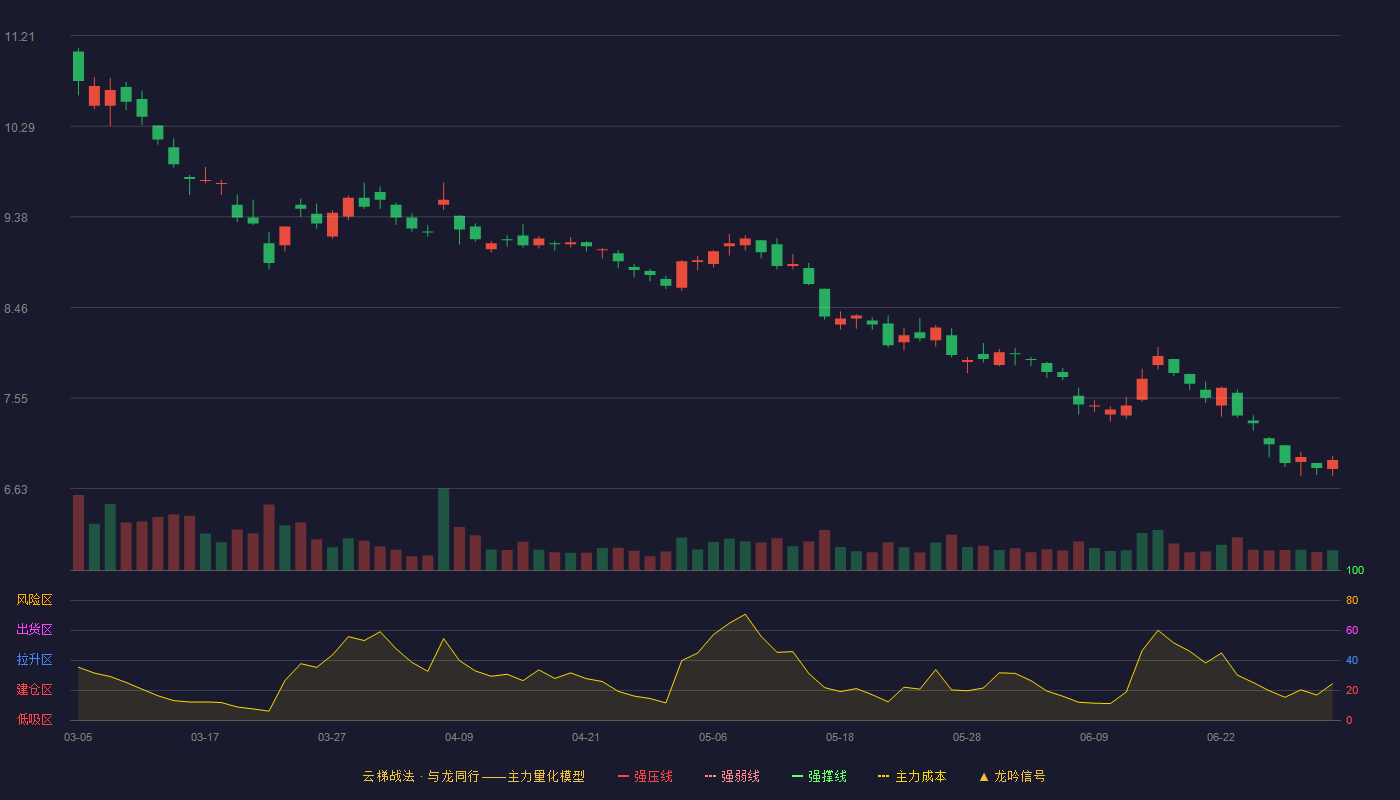The height and width of the screenshot is (800, 1400).
Task: Click the green 100 indicator axis value
Action: point(1355,570)
